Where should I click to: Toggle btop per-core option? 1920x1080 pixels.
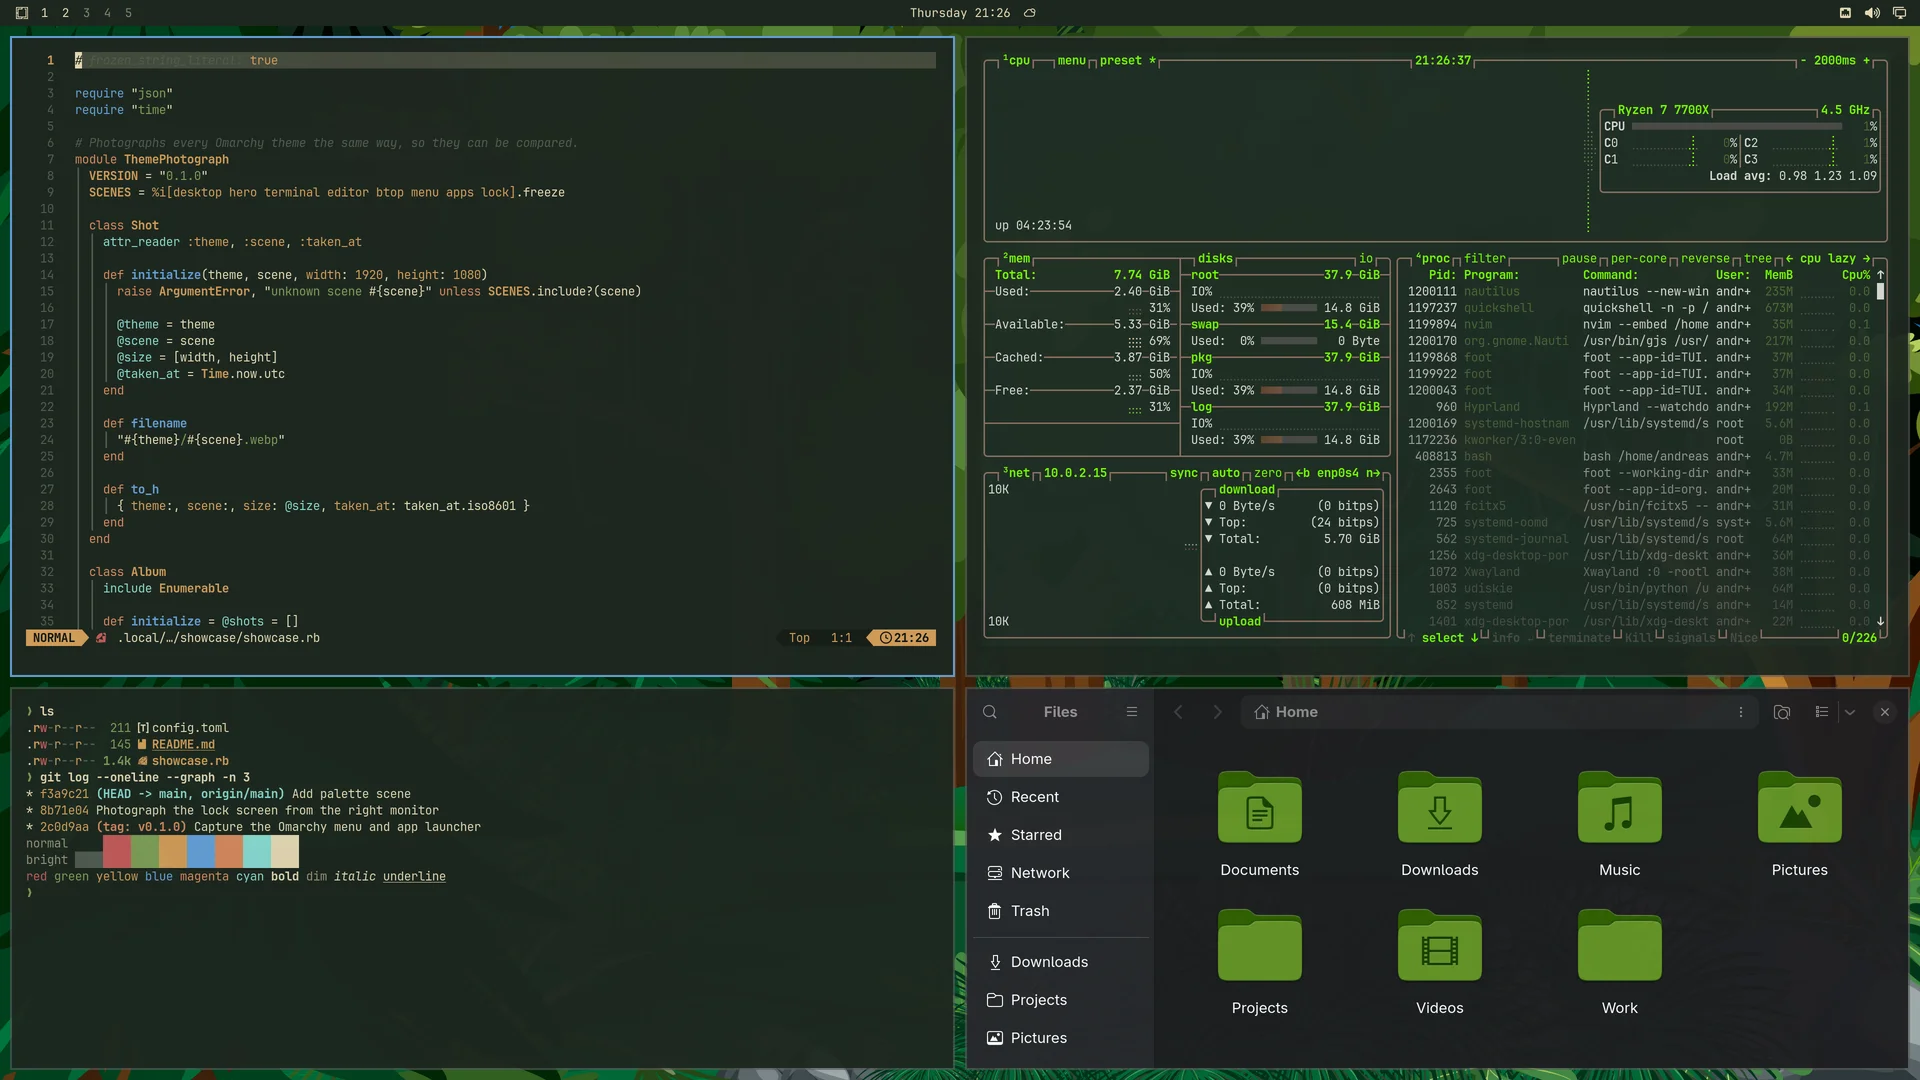1638,259
